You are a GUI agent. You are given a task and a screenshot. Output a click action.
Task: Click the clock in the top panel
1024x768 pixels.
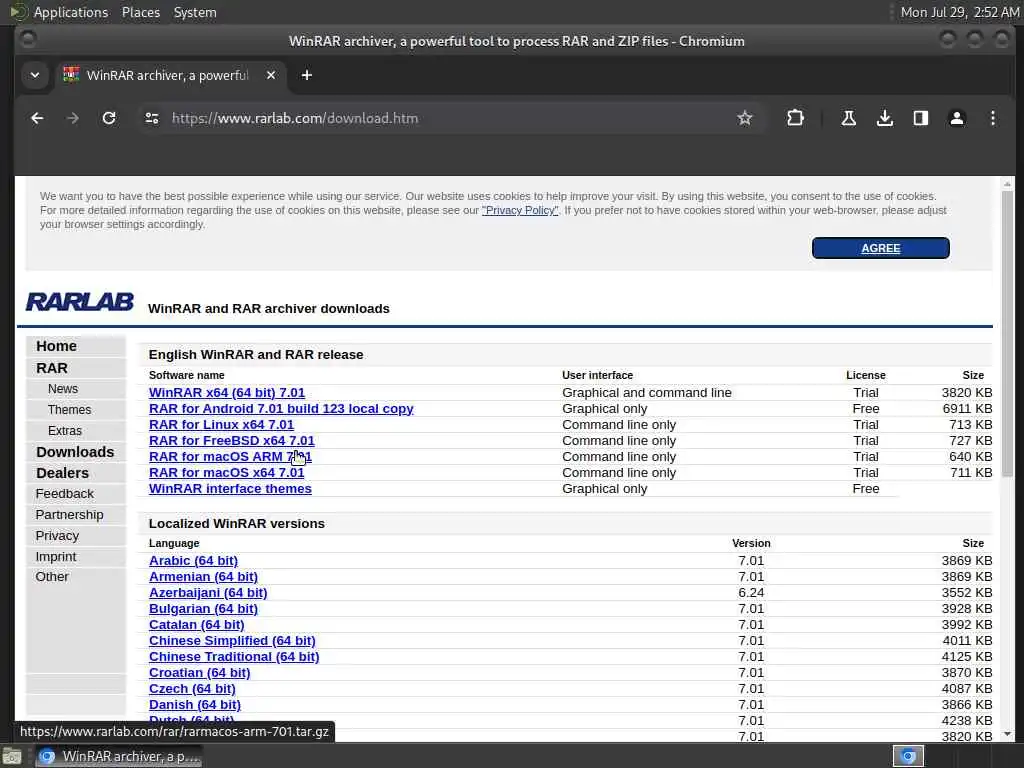coord(959,12)
